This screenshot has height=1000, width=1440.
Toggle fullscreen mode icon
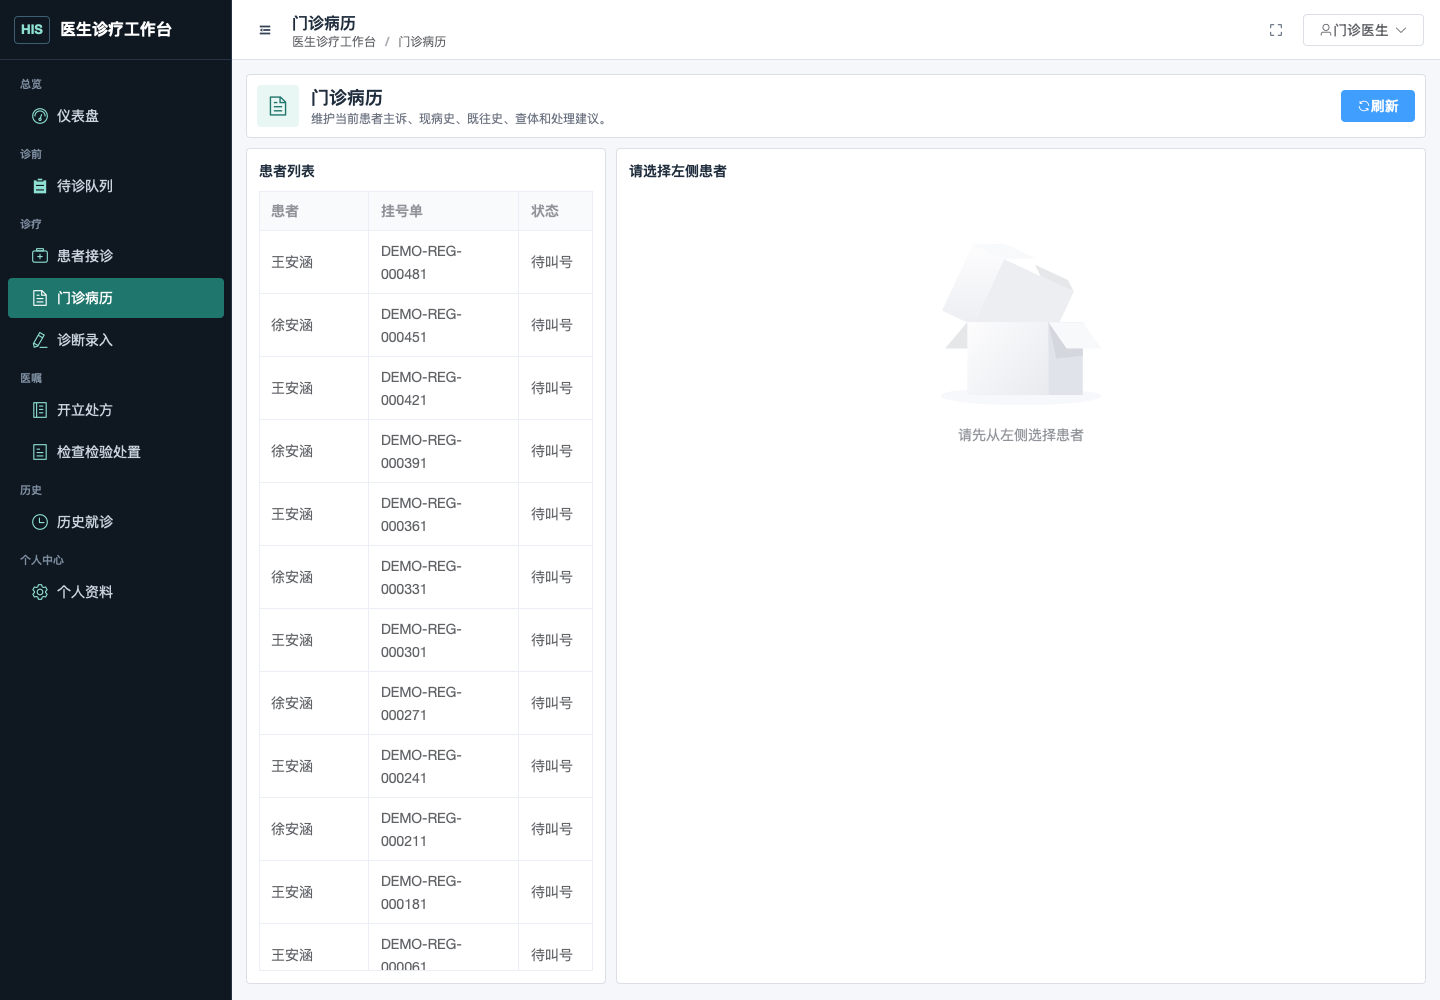[1276, 30]
